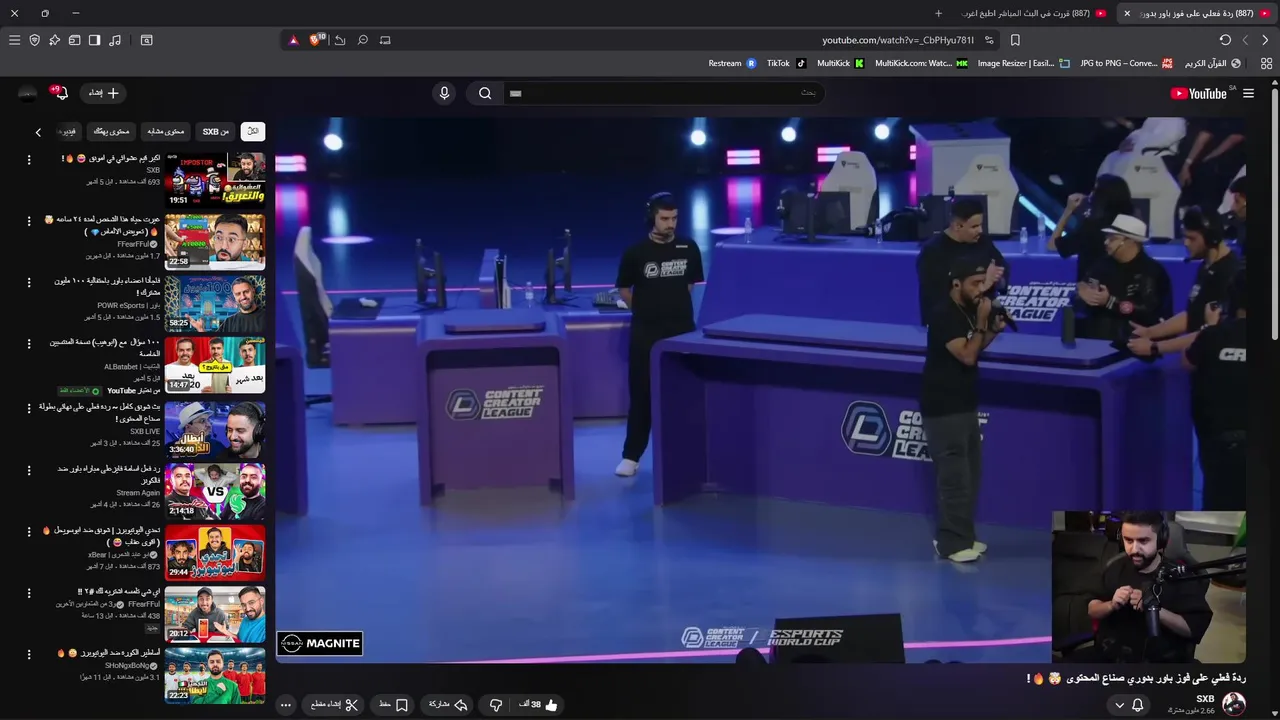Viewport: 1280px width, 720px height.
Task: Open the 58:25 POWR eSports video thumbnail
Action: [x=215, y=304]
